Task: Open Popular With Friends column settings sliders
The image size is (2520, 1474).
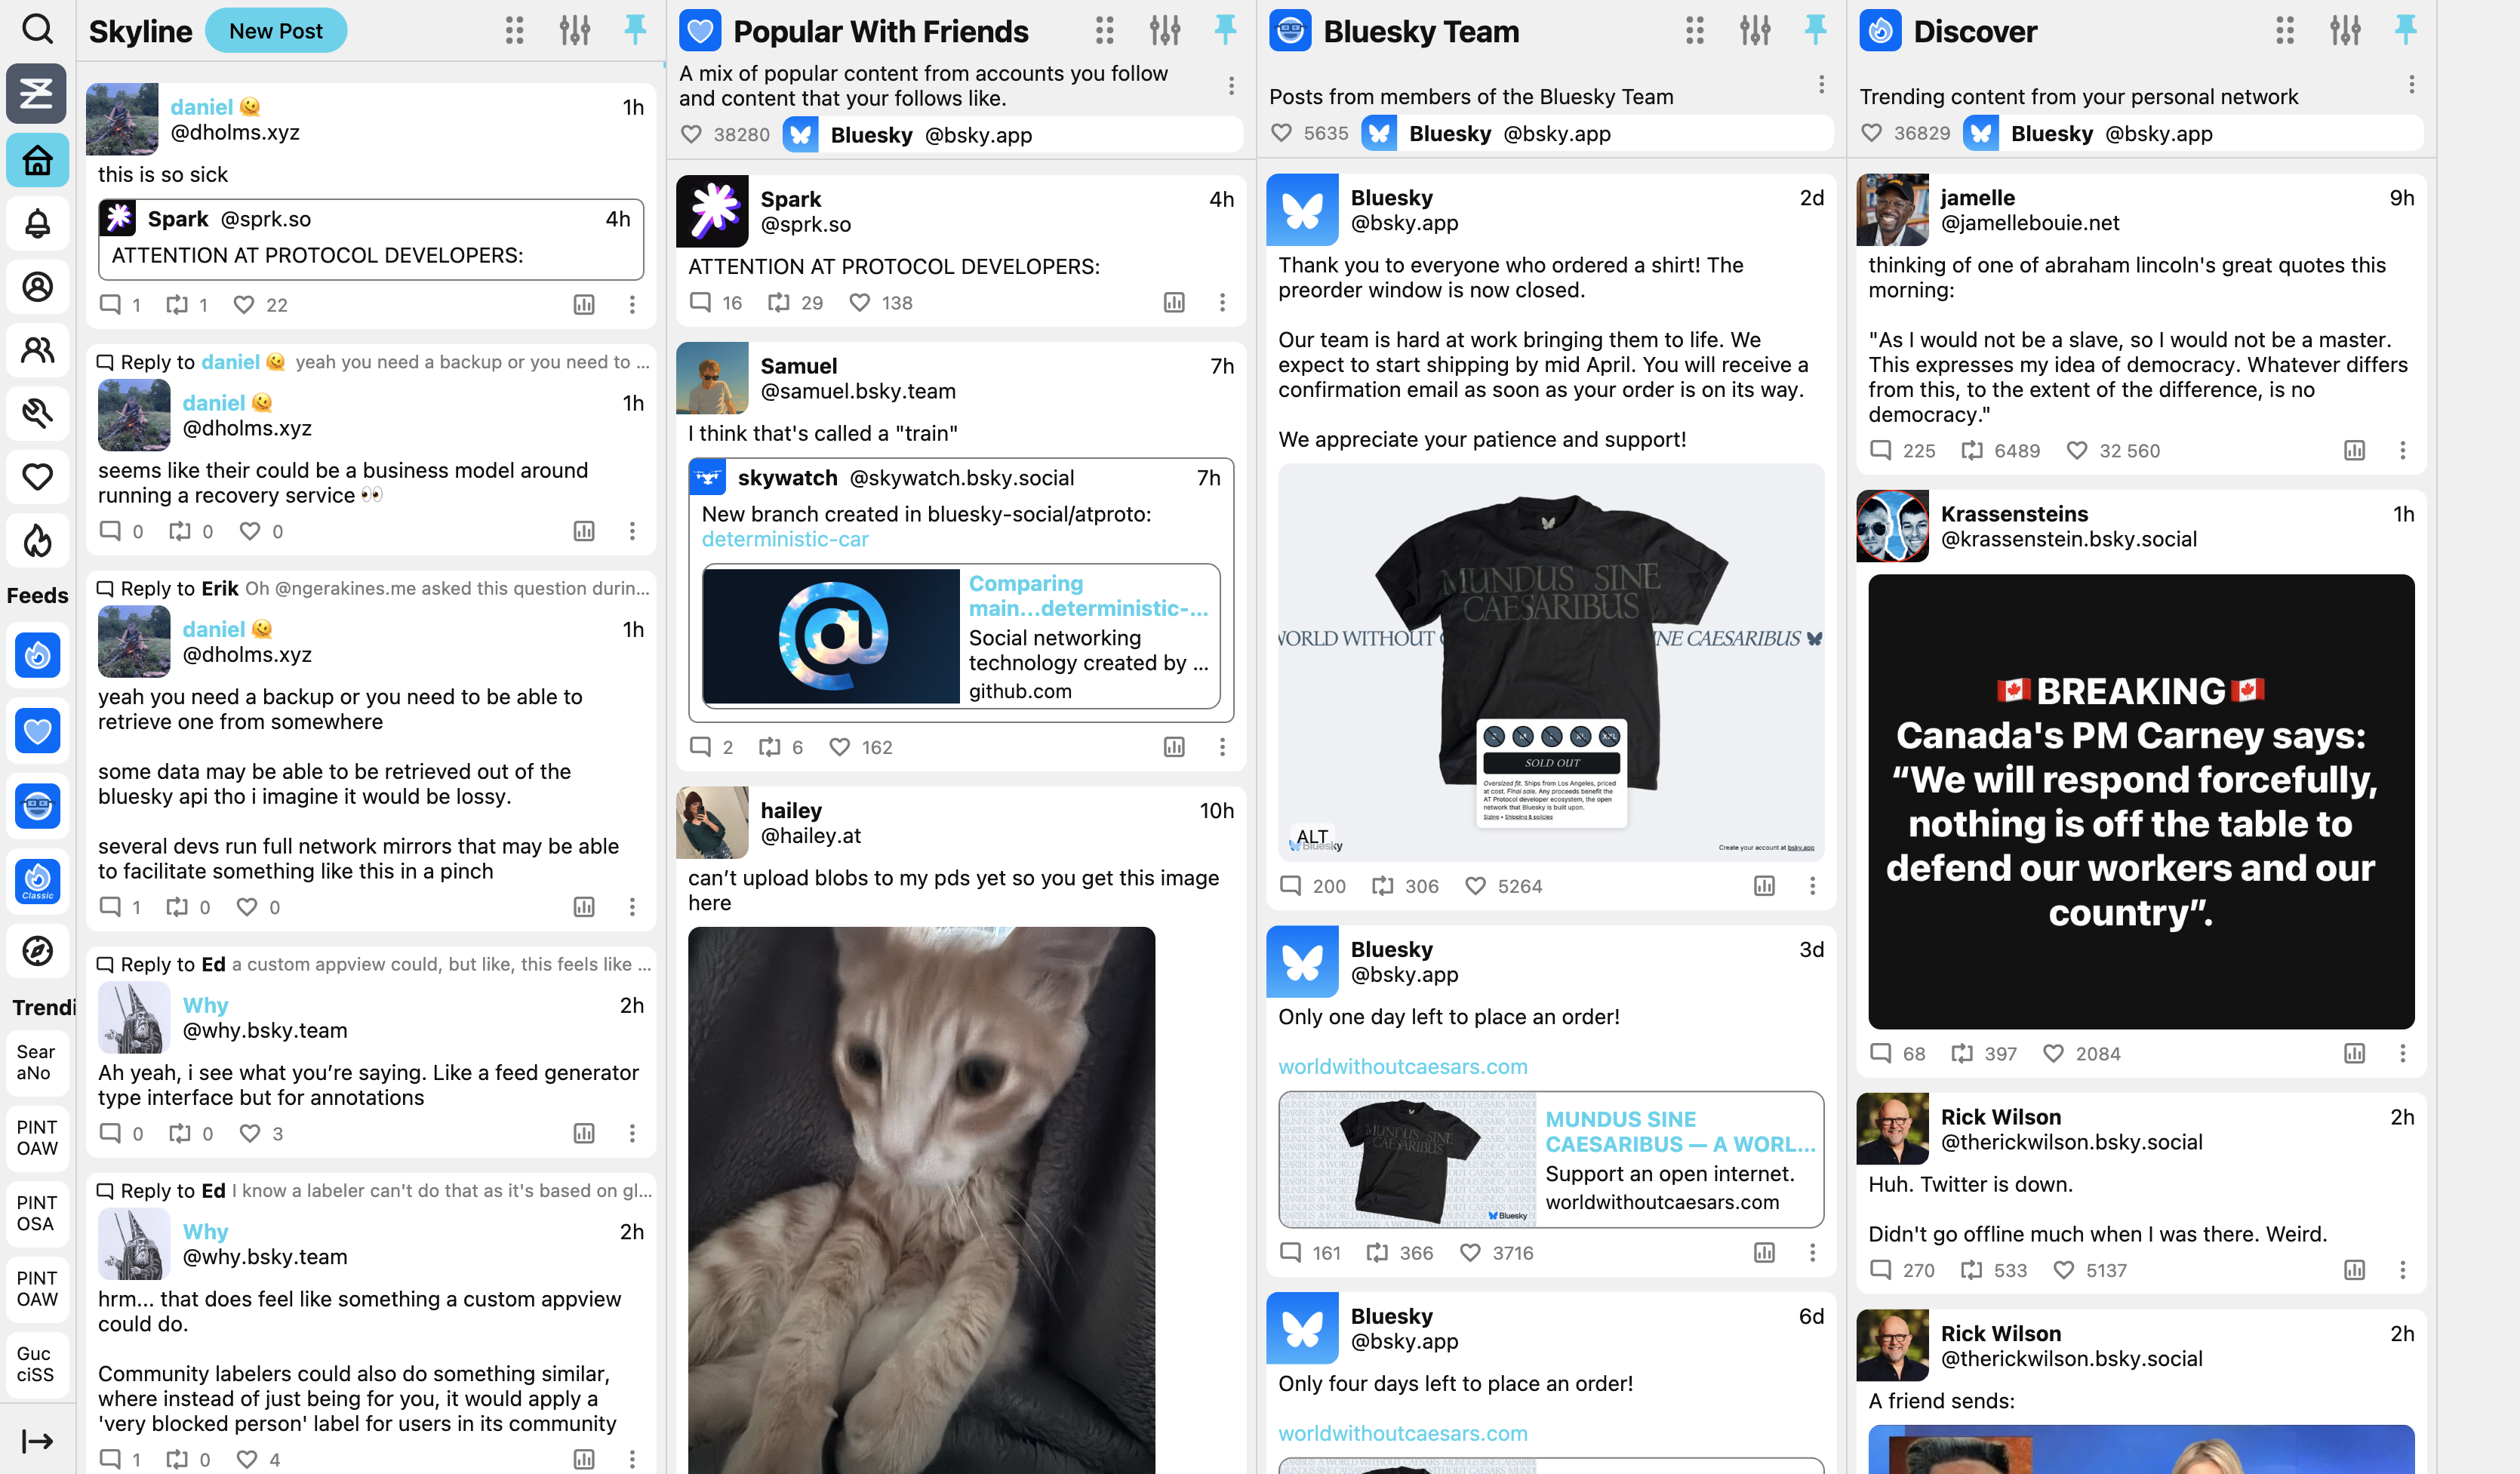Action: [1164, 31]
